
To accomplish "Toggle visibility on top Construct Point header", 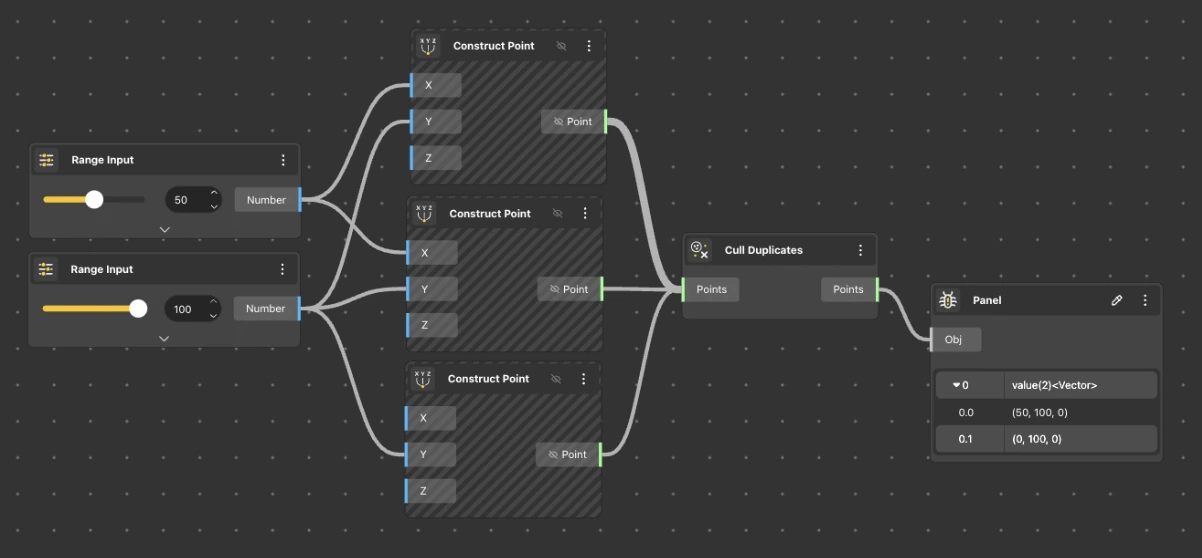I will 561,46.
